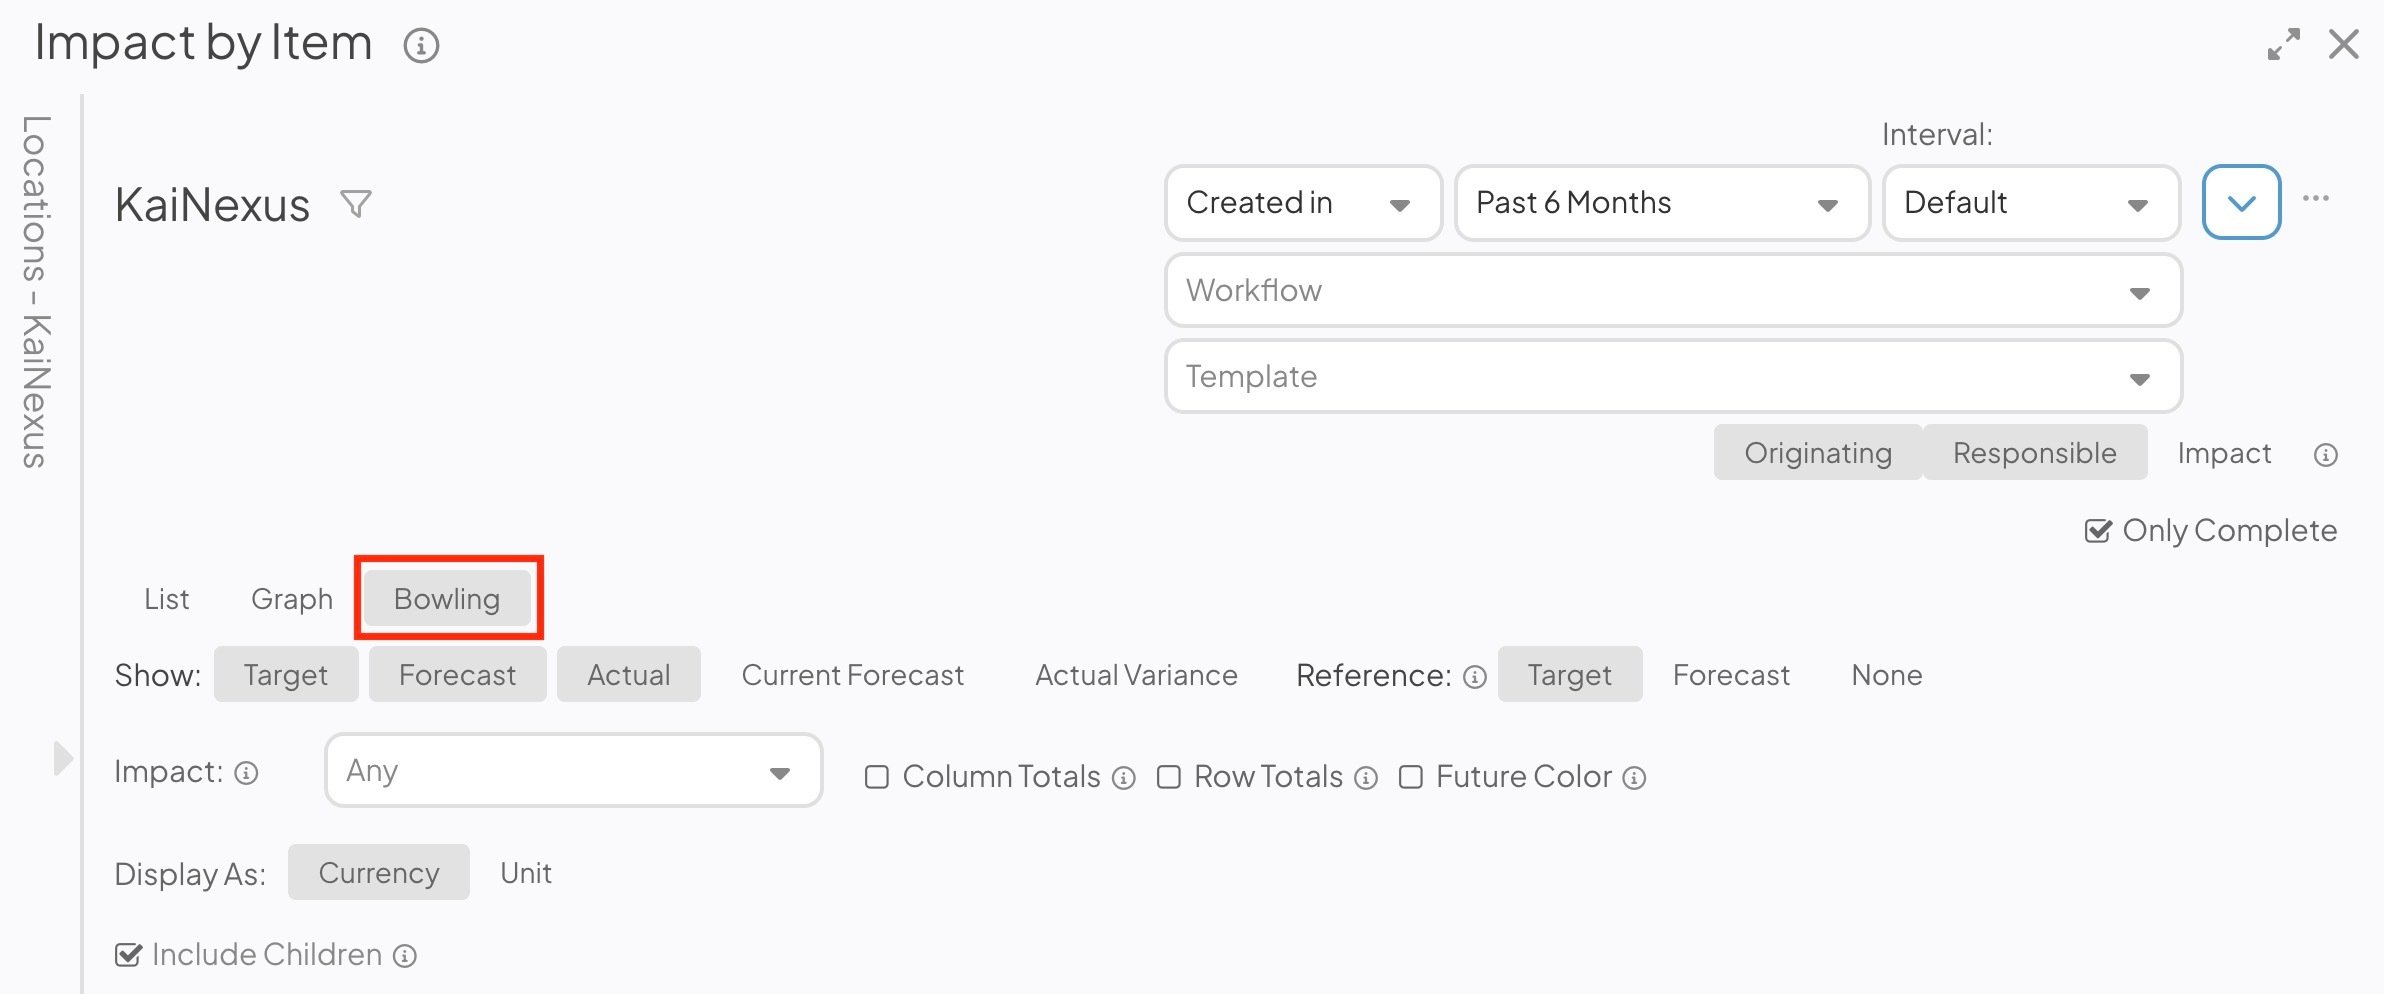
Task: Click the expand to fullscreen arrows icon
Action: pyautogui.click(x=2283, y=44)
